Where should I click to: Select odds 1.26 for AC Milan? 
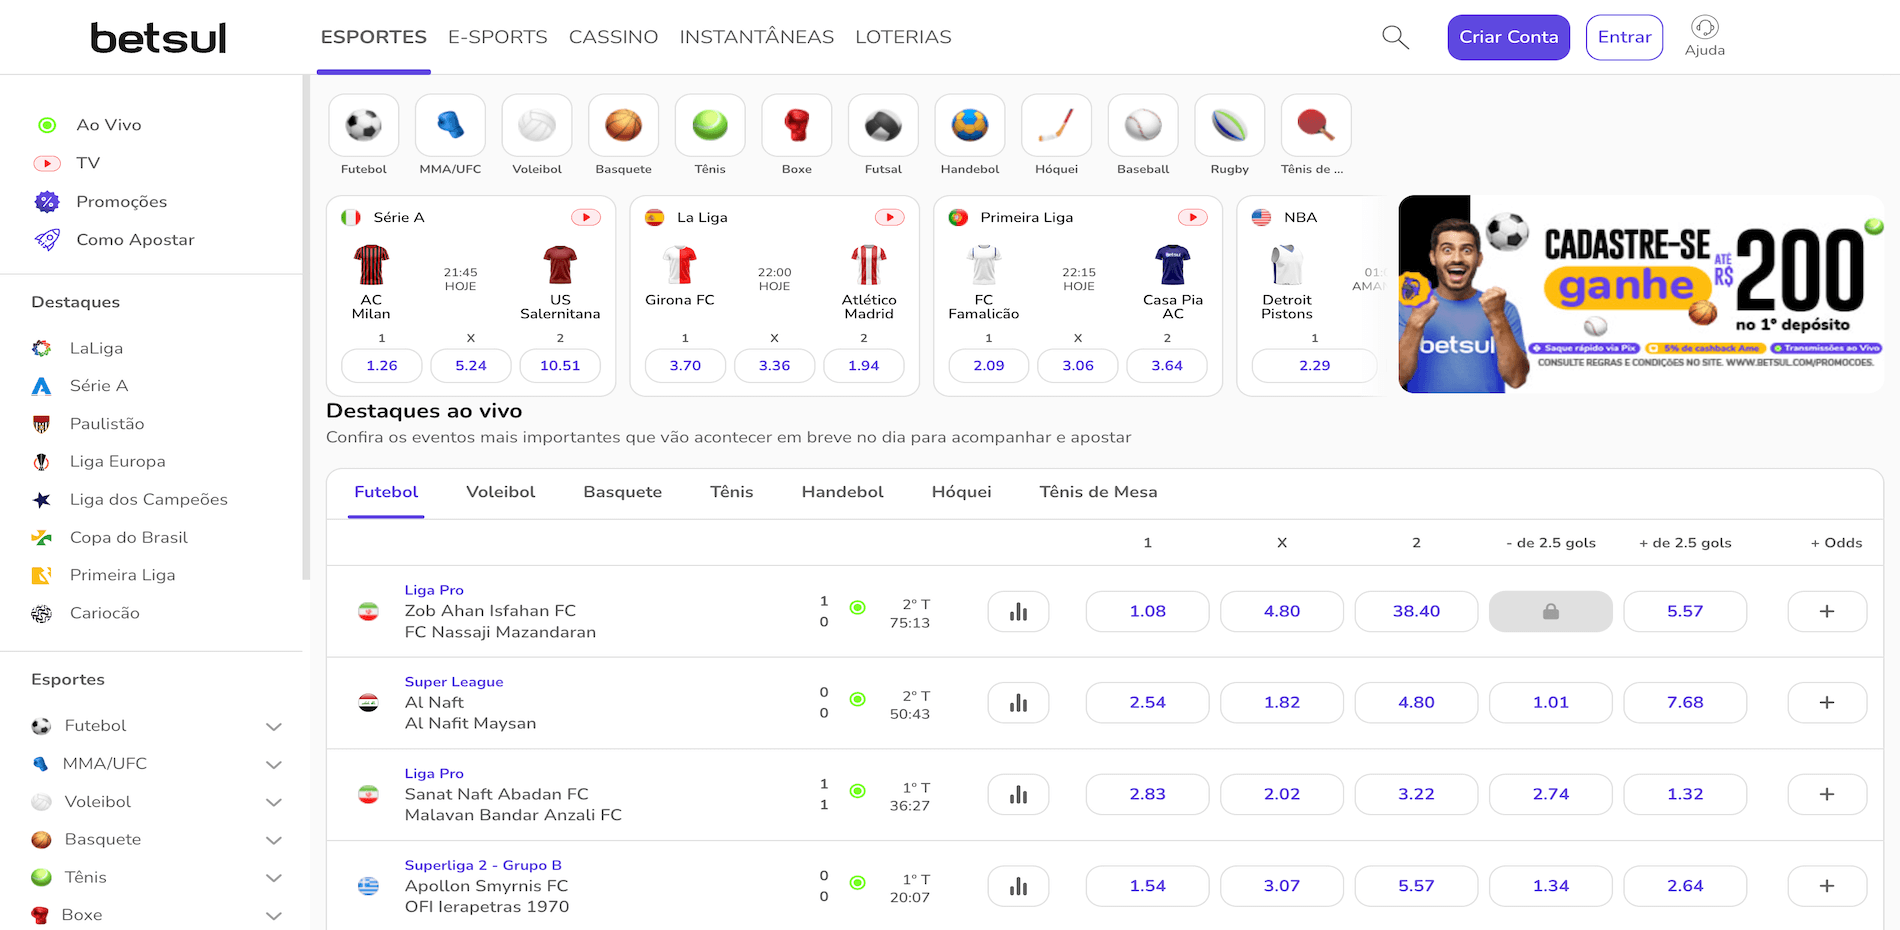tap(382, 366)
